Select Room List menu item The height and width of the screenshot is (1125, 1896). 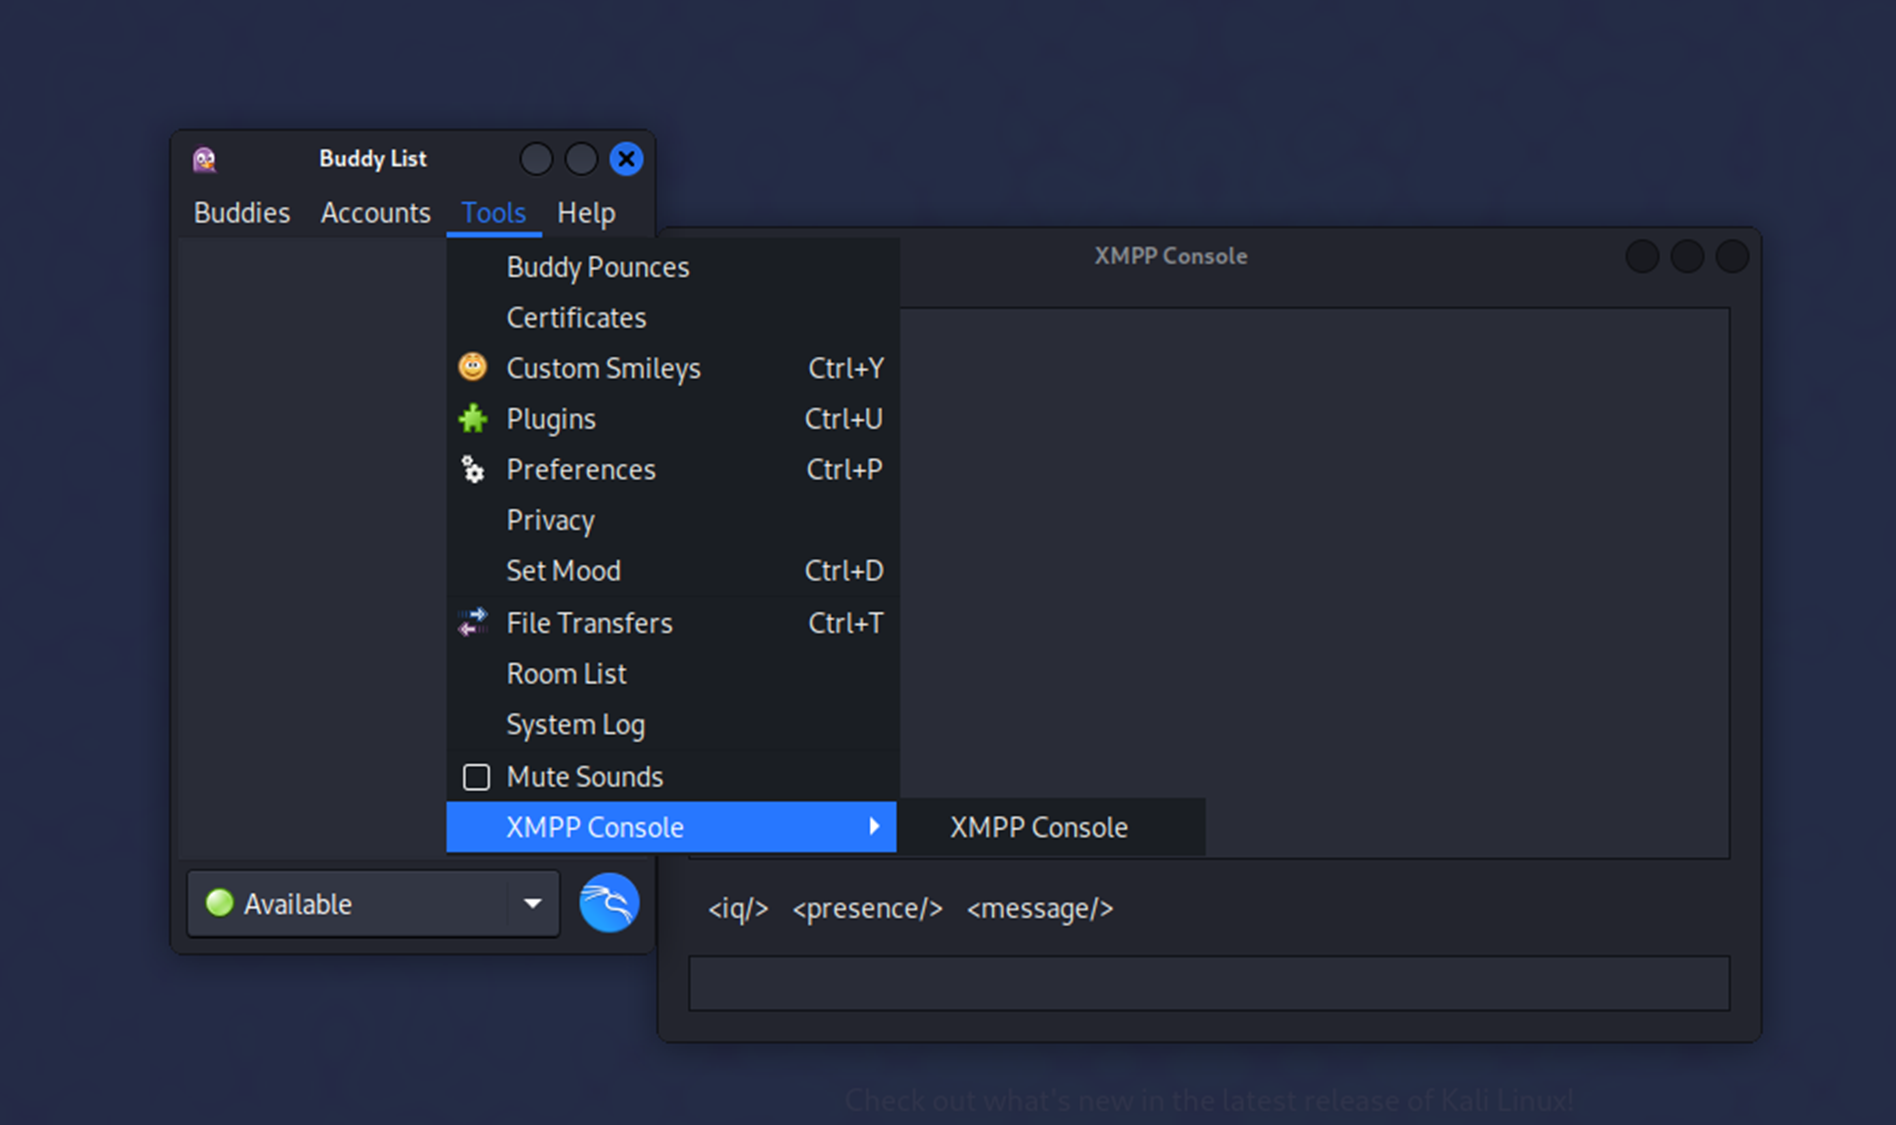coord(672,674)
